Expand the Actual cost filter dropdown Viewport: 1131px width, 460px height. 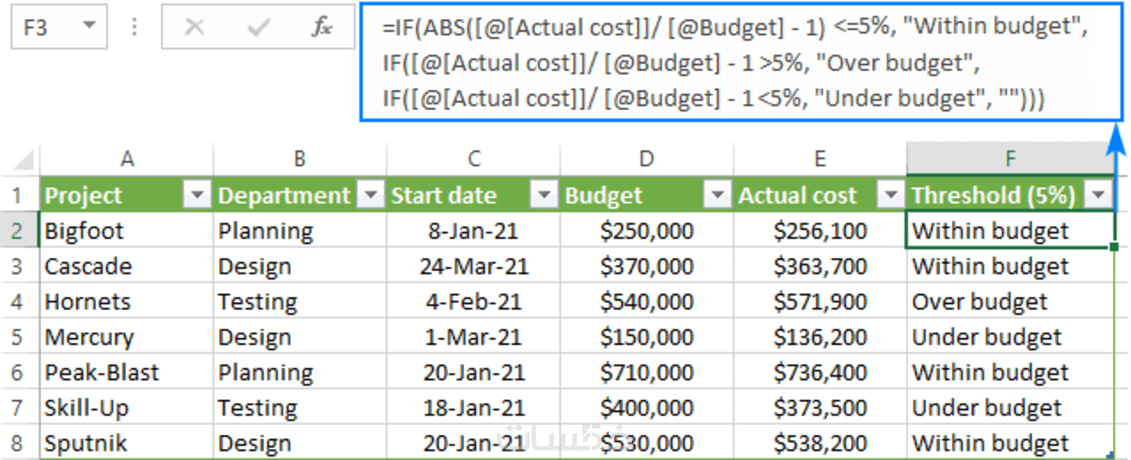[x=890, y=195]
